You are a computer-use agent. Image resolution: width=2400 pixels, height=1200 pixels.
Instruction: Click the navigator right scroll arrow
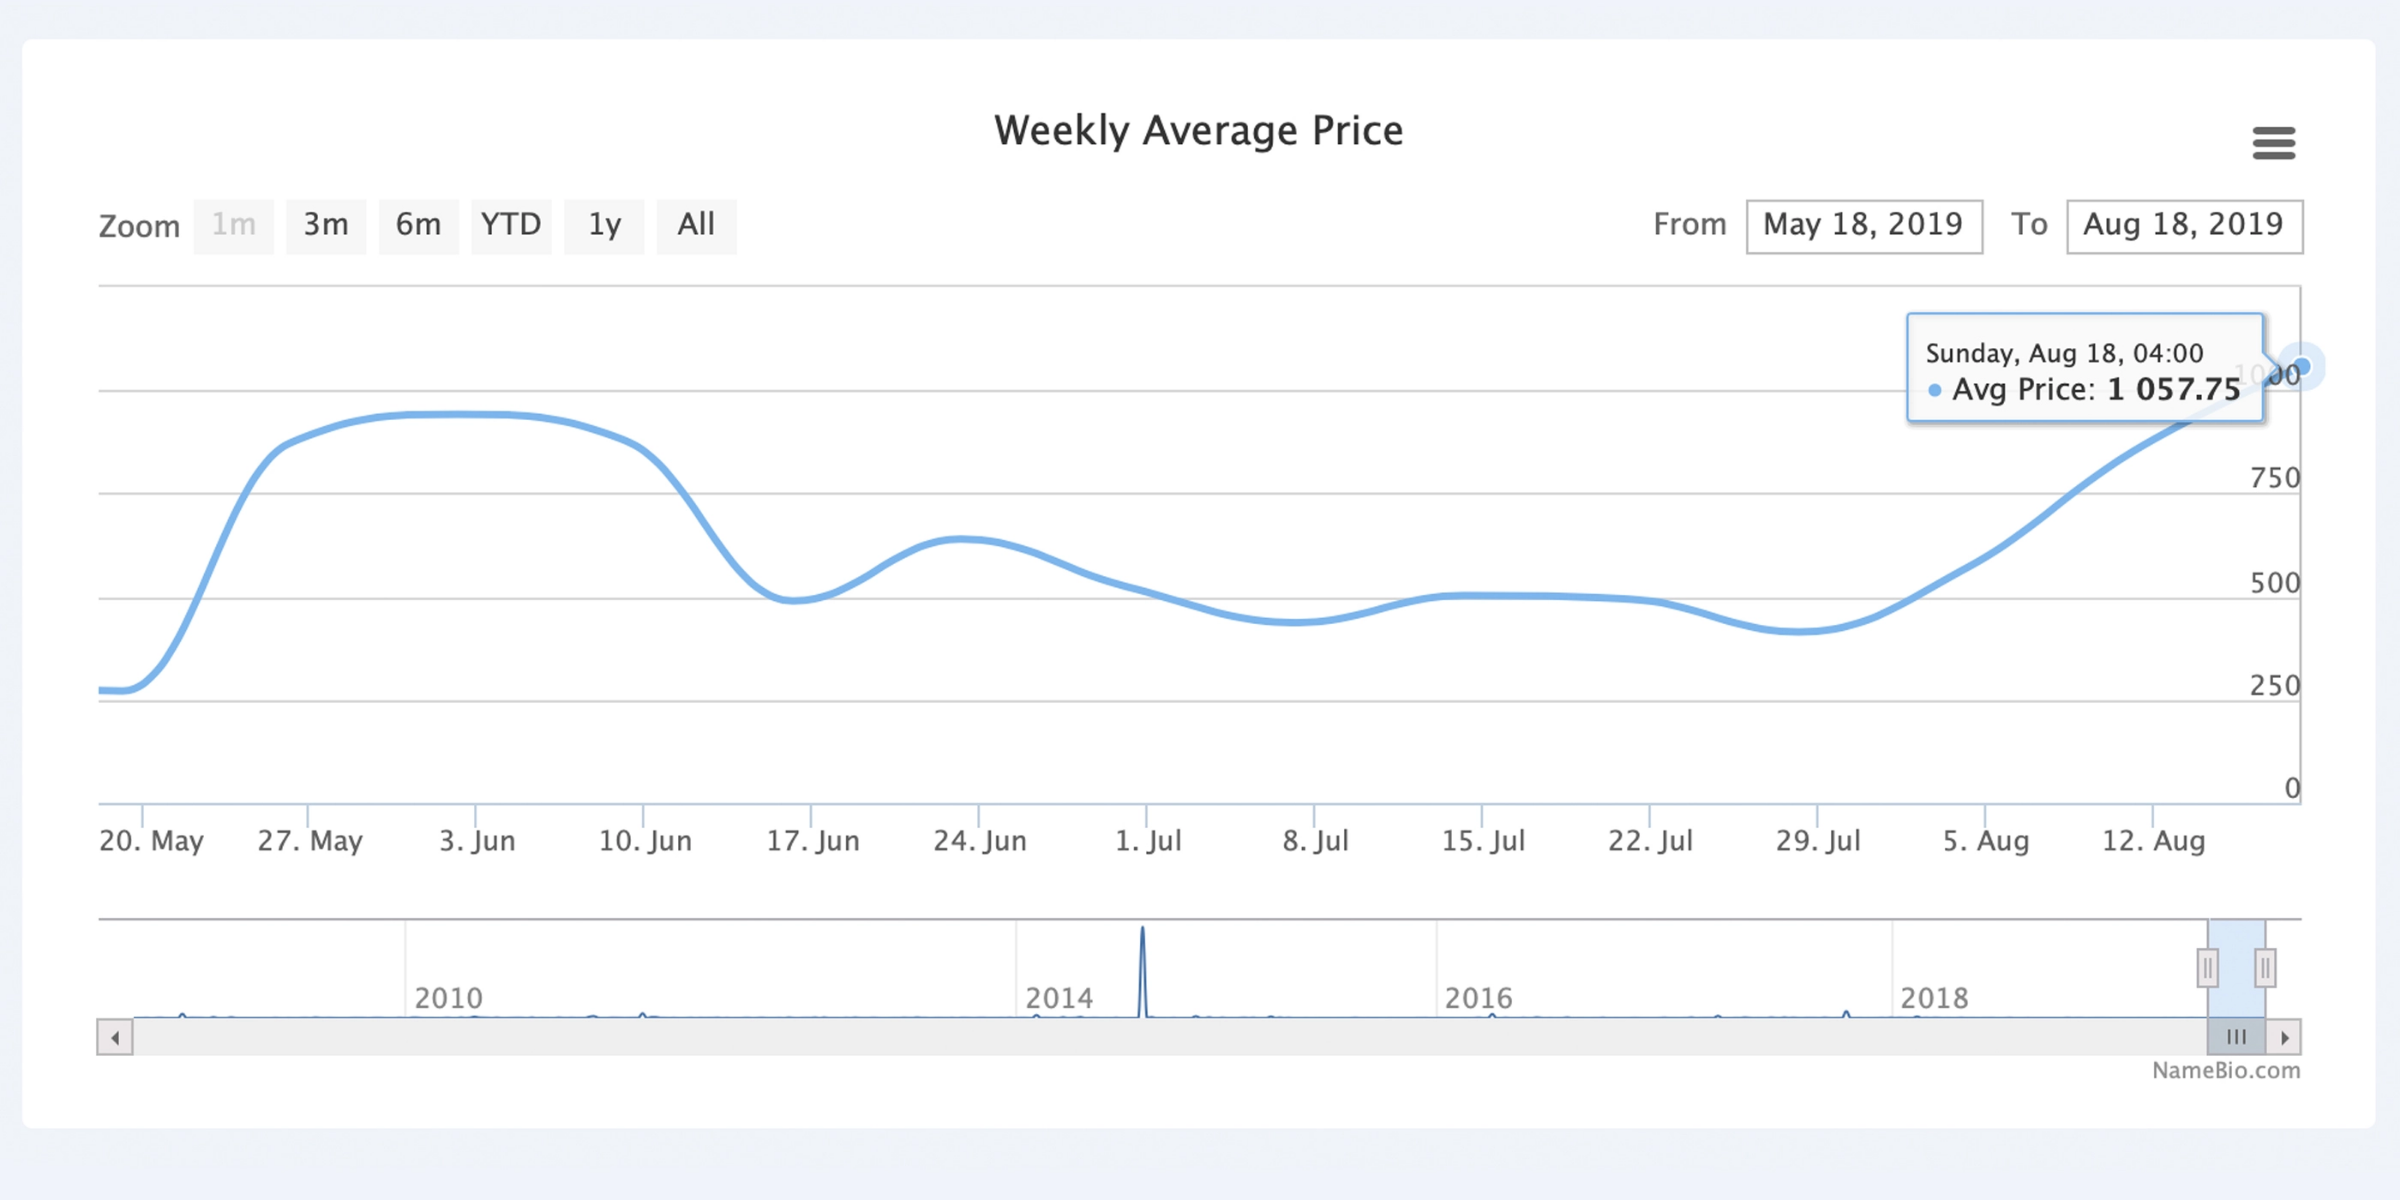(2284, 1037)
